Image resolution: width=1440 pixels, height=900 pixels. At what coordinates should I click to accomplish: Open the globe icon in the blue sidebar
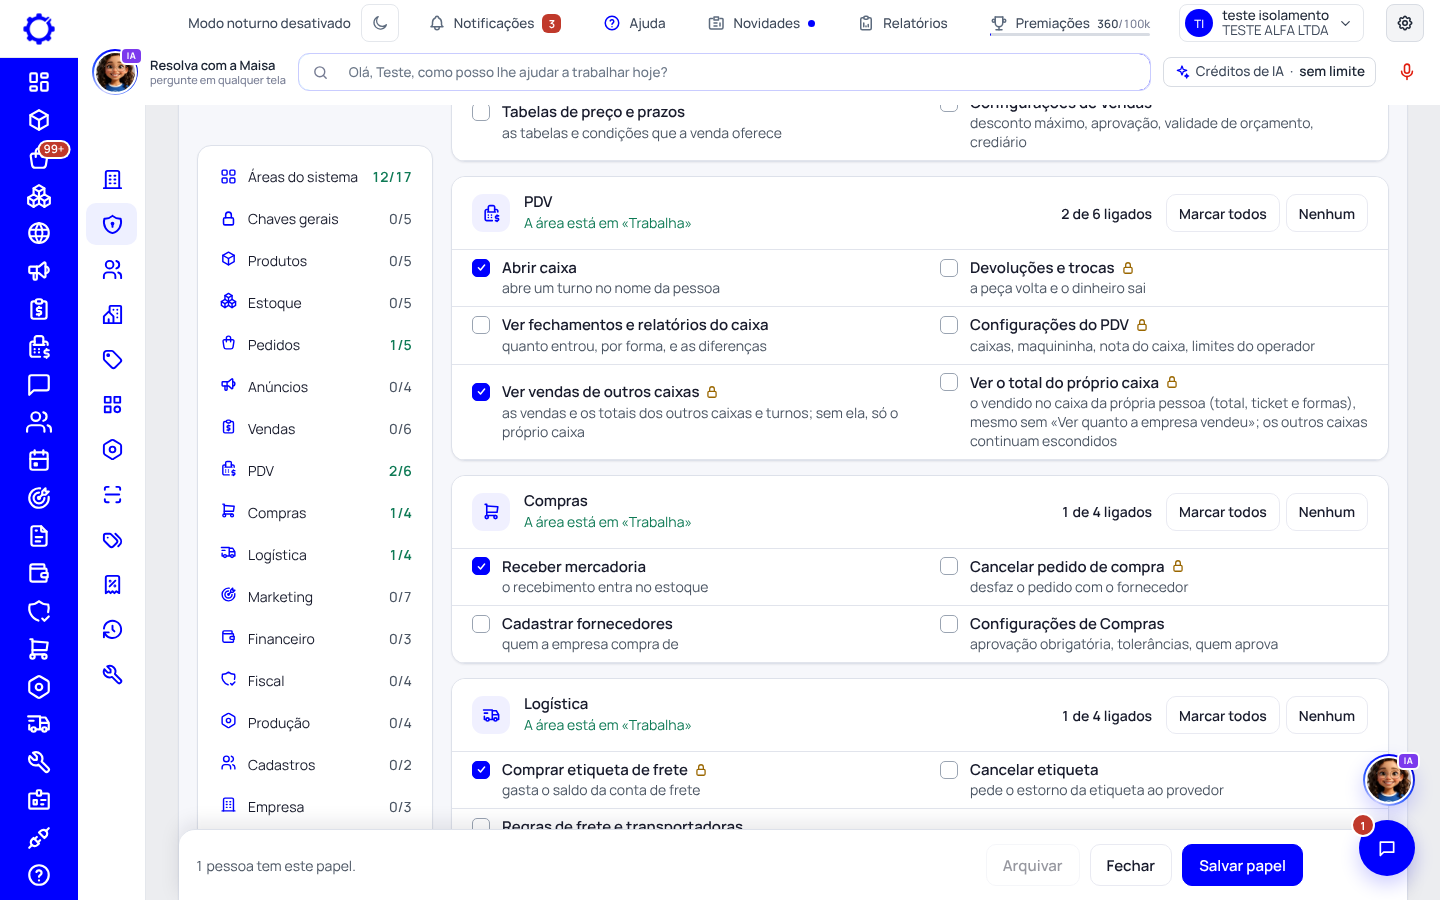[39, 233]
